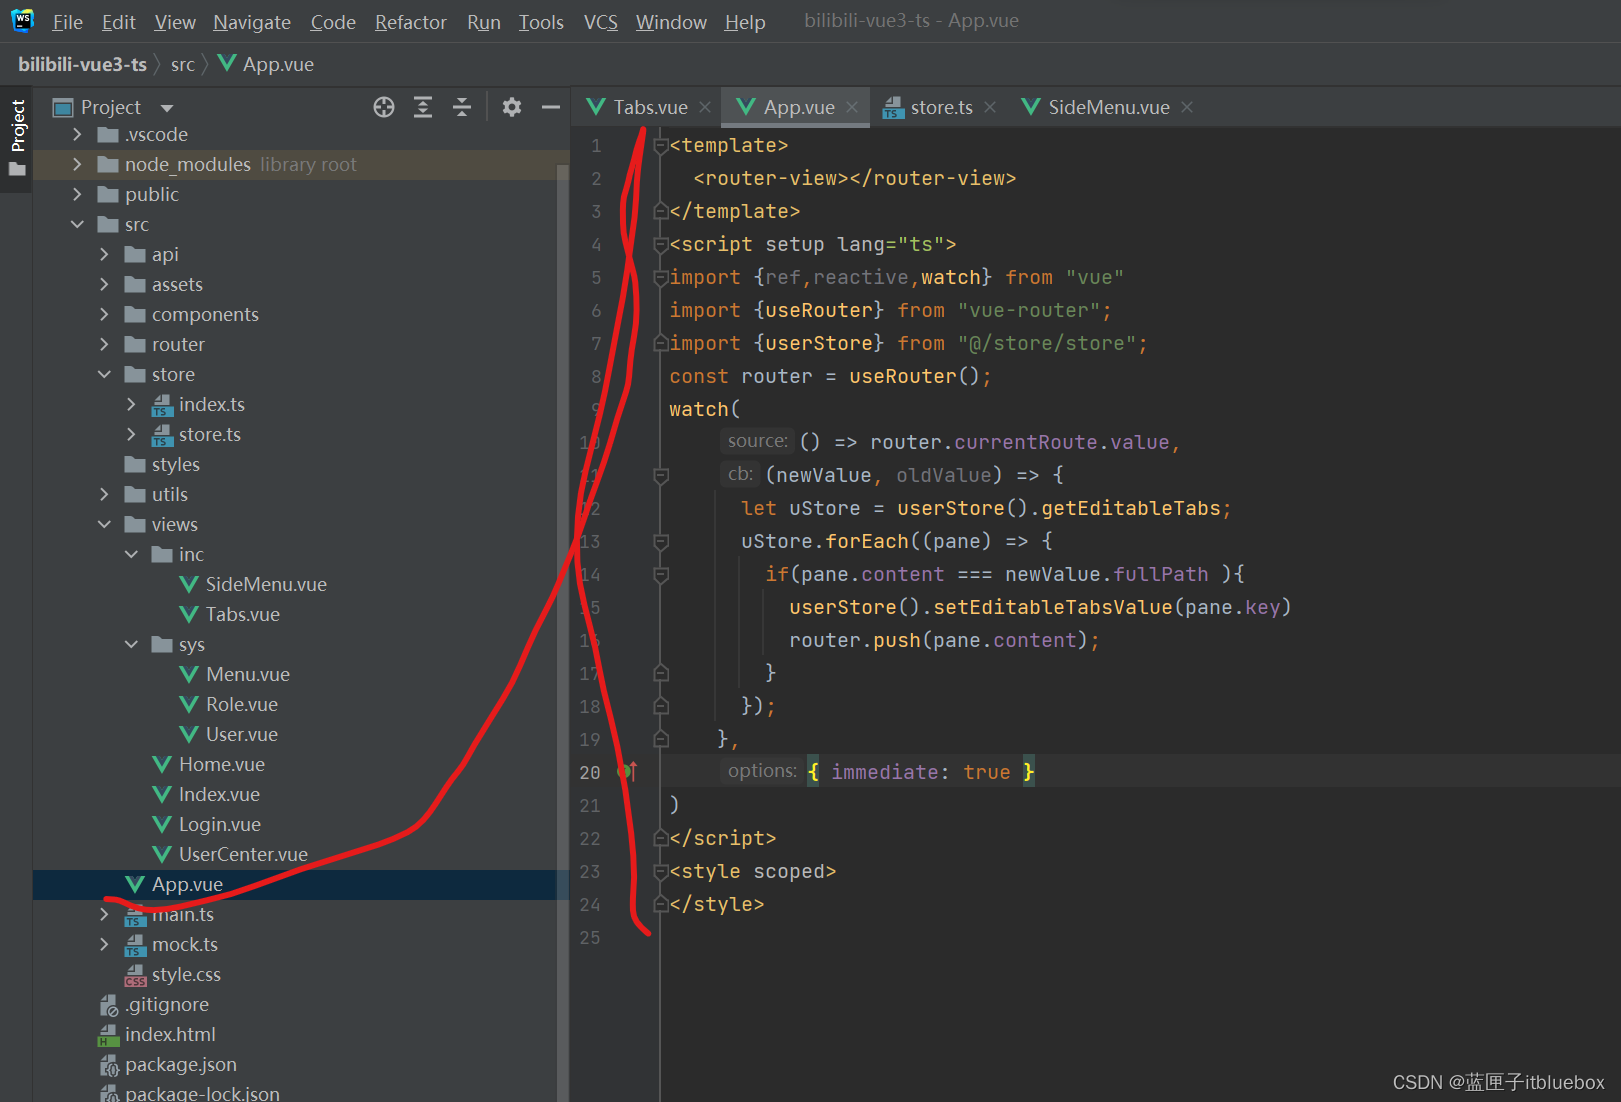Select package.json in the project tree
This screenshot has height=1102, width=1621.
(x=180, y=1064)
